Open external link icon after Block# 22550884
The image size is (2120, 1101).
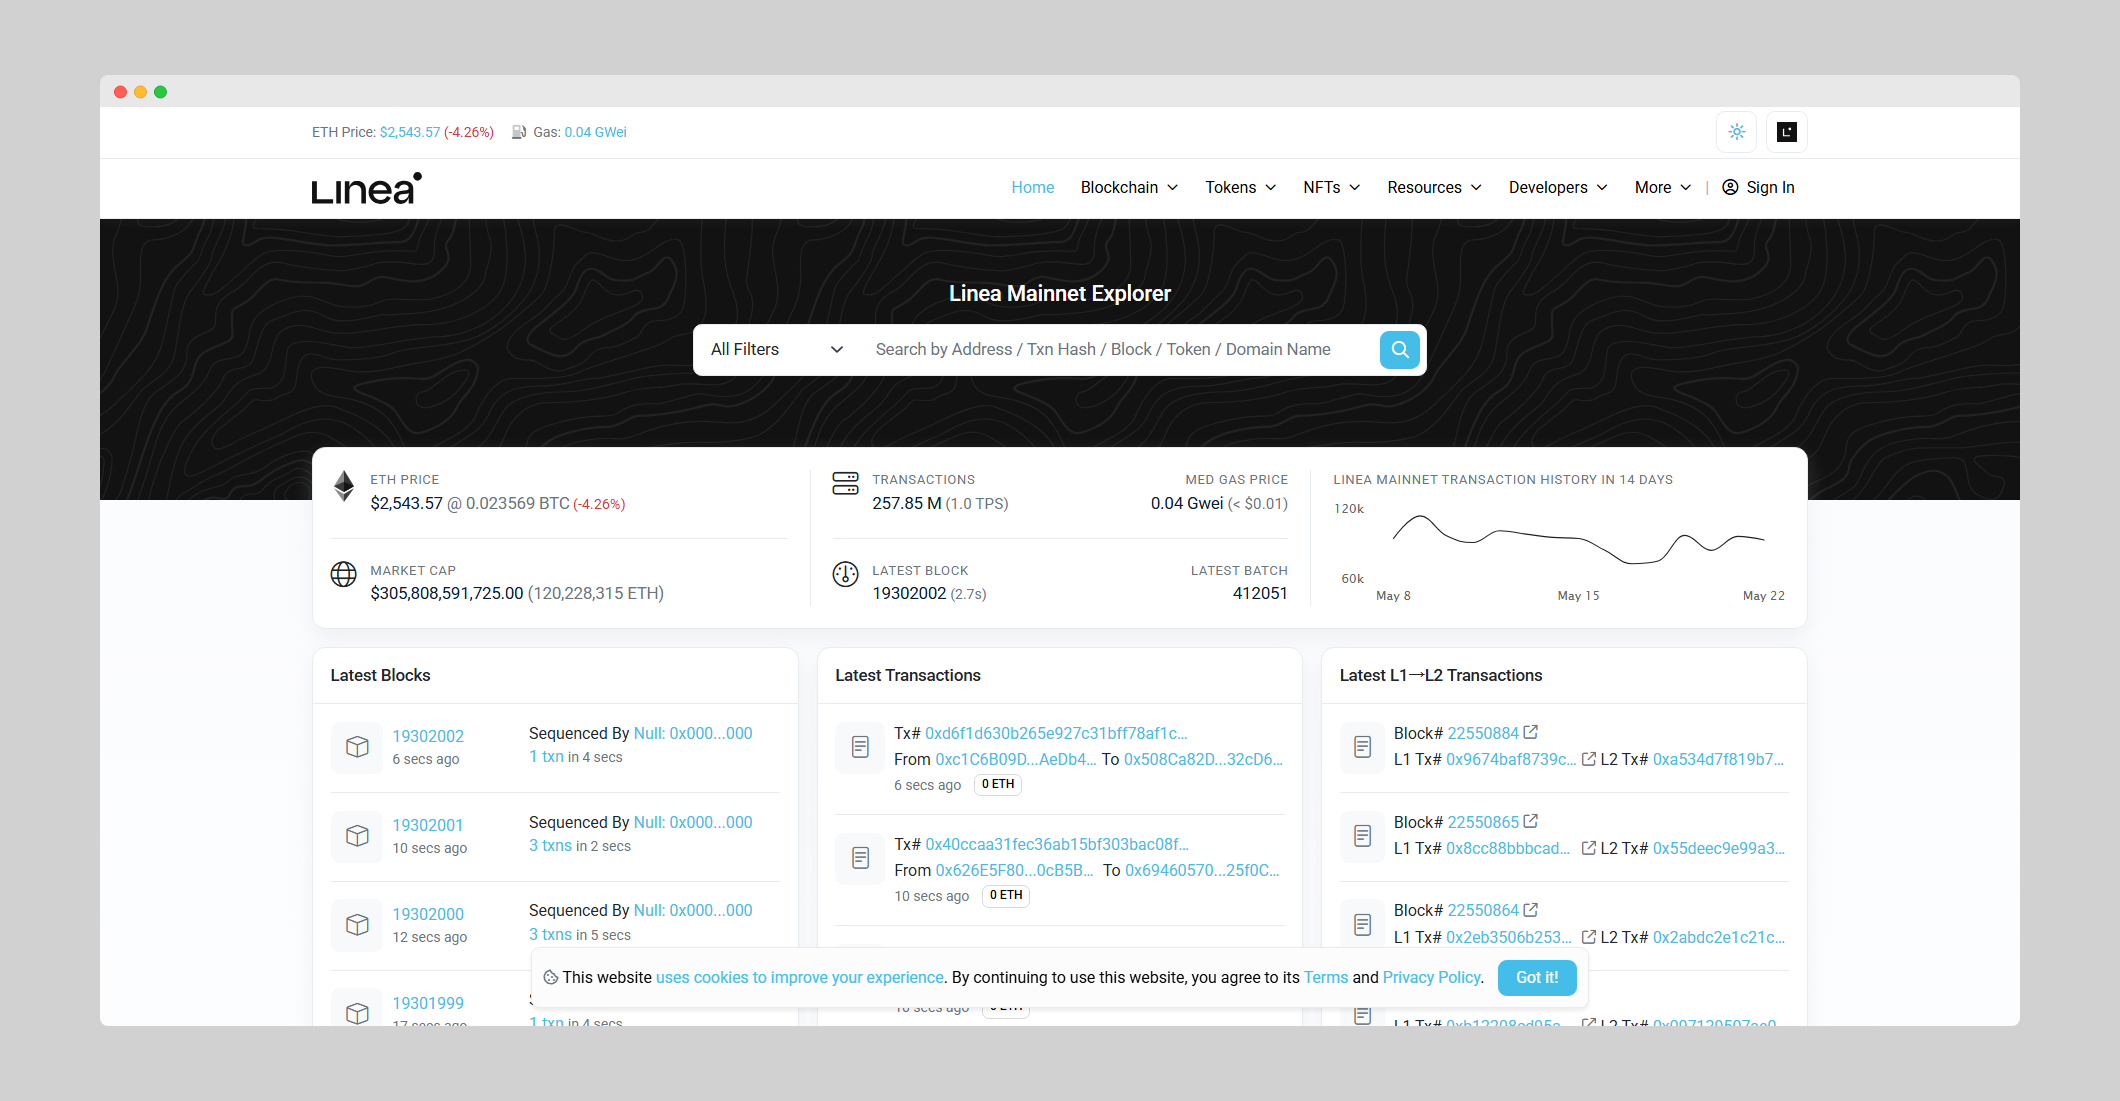(x=1531, y=733)
